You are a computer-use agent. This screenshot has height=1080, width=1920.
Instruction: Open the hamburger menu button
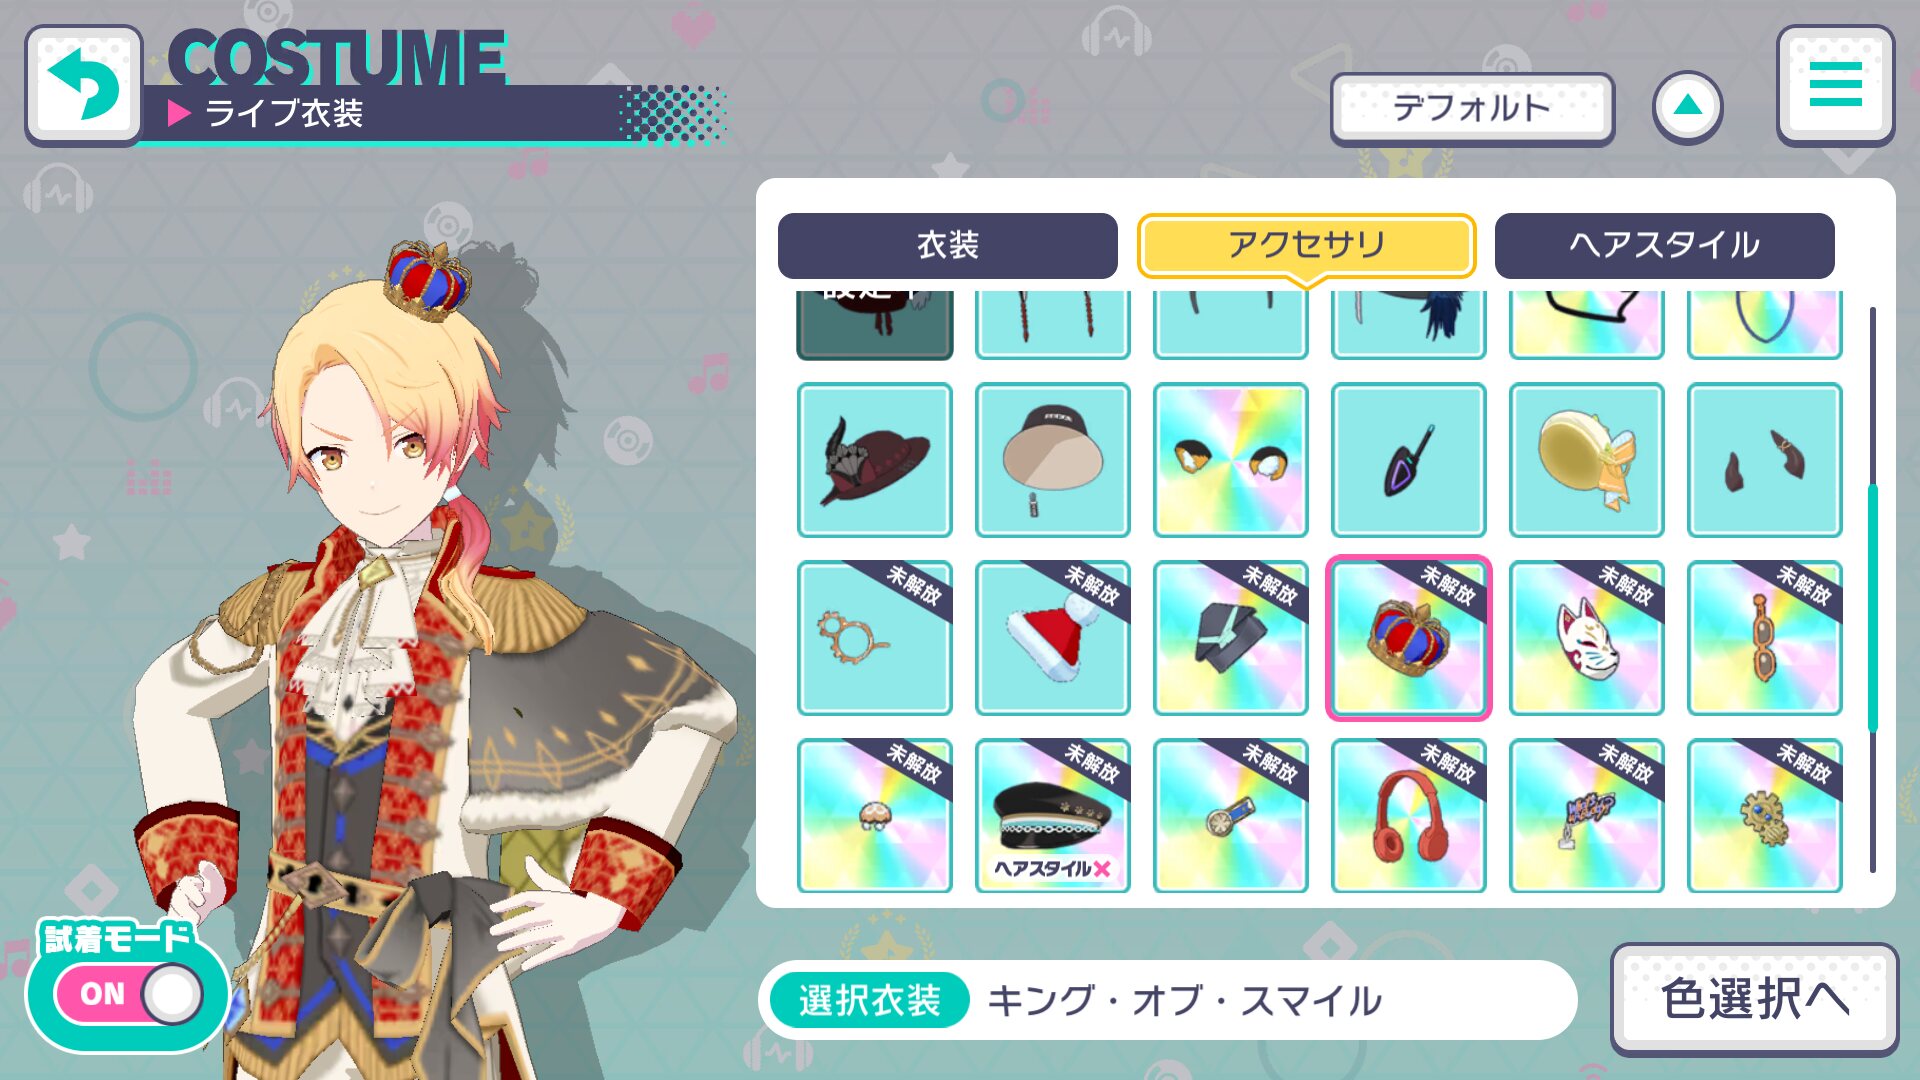[1835, 84]
